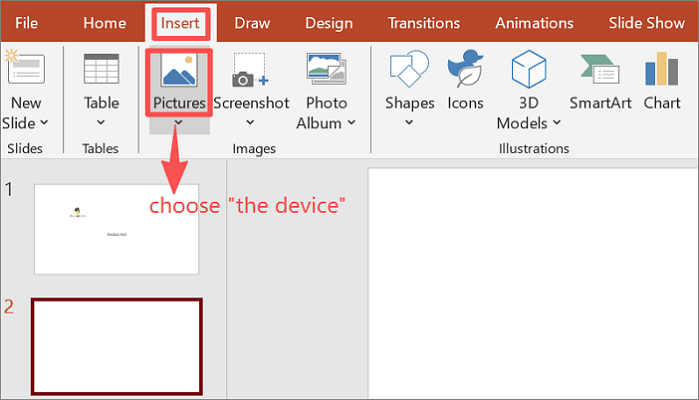Expand the Screenshot dropdown chevron
The width and height of the screenshot is (699, 400).
251,122
